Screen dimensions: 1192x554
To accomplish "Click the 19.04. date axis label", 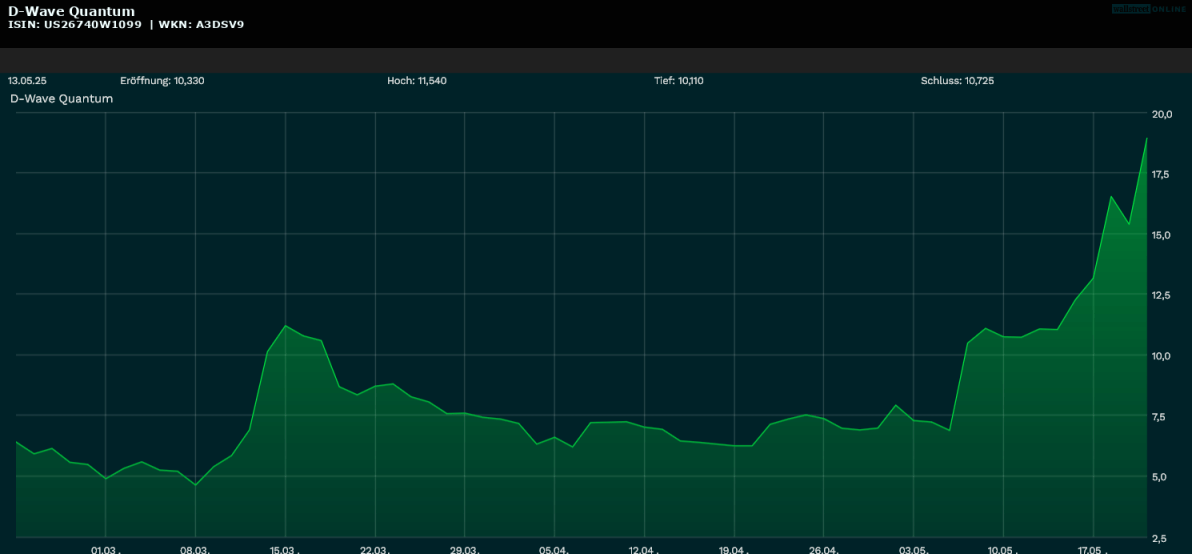I will click(734, 550).
